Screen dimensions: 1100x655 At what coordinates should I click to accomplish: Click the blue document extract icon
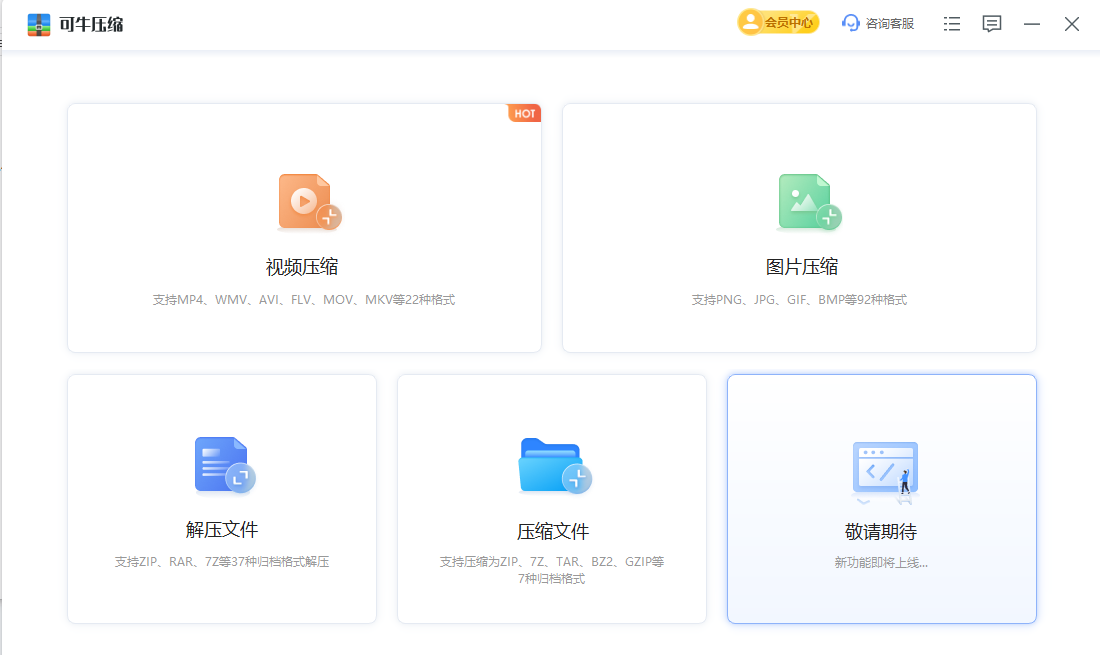[224, 465]
